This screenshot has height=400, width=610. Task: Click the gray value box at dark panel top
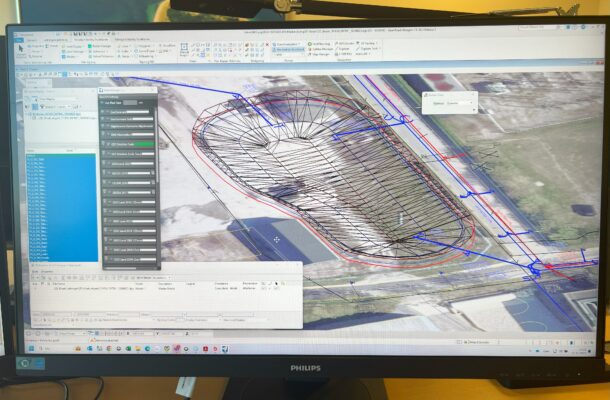coord(130,103)
